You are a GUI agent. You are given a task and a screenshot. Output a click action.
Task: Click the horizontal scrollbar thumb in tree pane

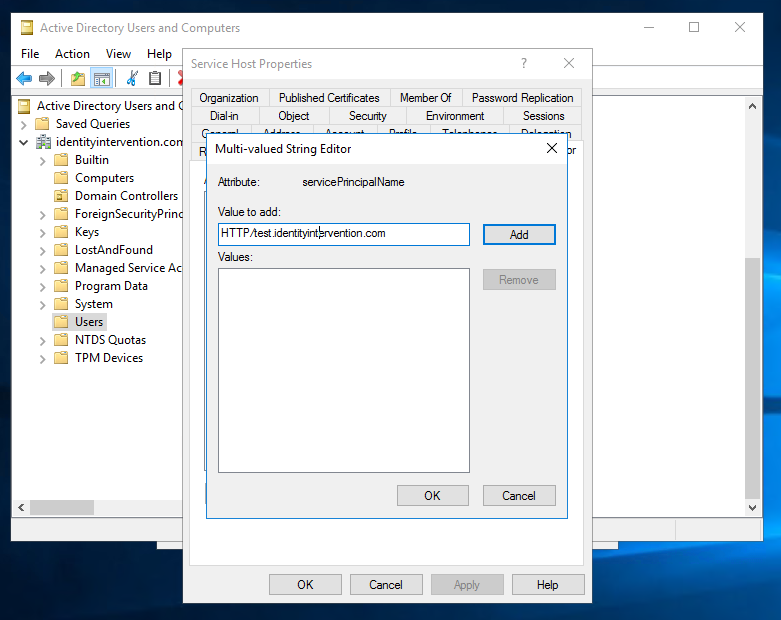pyautogui.click(x=62, y=507)
